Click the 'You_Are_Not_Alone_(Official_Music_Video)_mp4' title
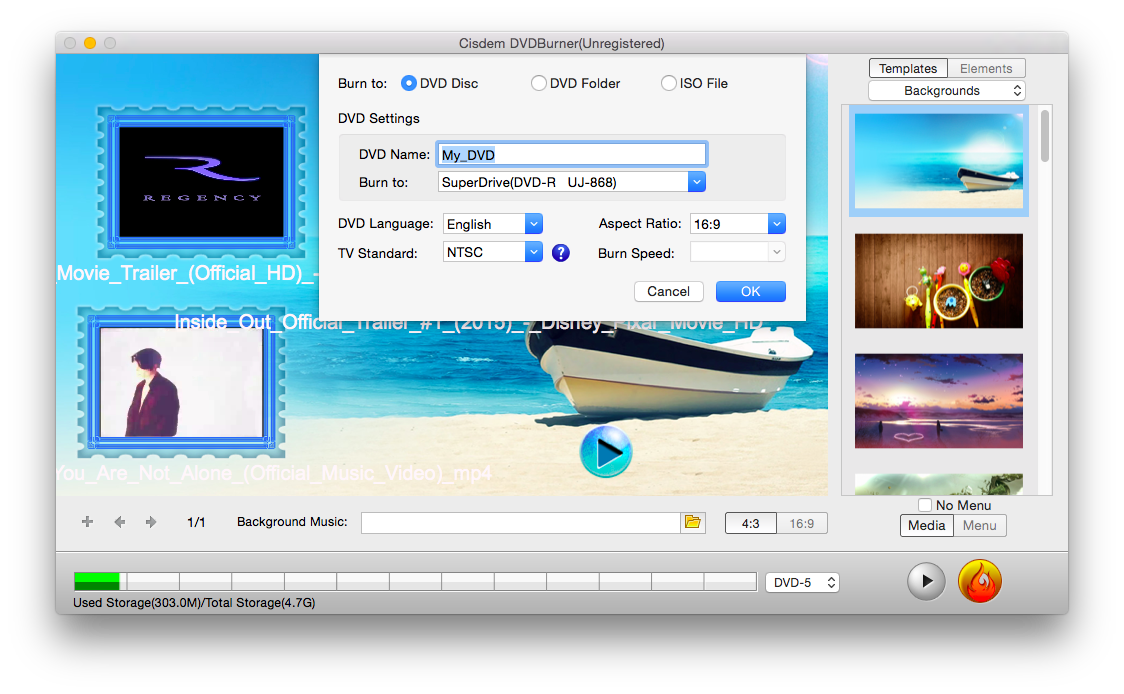This screenshot has width=1124, height=694. coord(275,473)
